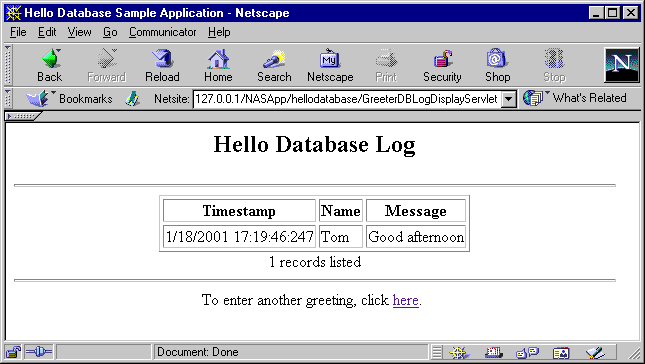Image resolution: width=645 pixels, height=364 pixels.
Task: Open the Help menu
Action: (219, 32)
